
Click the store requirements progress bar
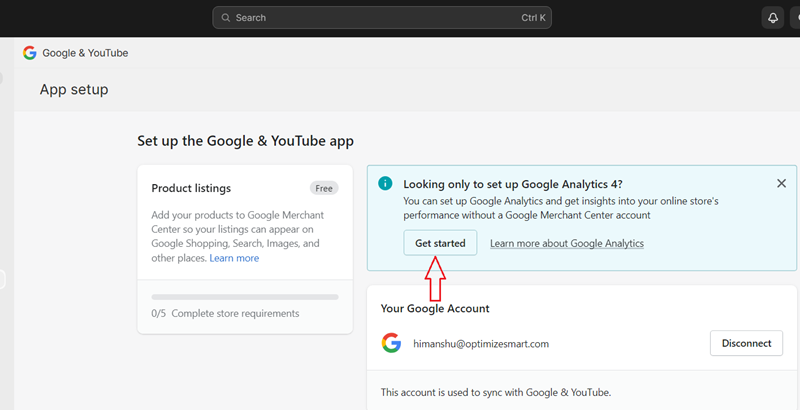tap(245, 297)
